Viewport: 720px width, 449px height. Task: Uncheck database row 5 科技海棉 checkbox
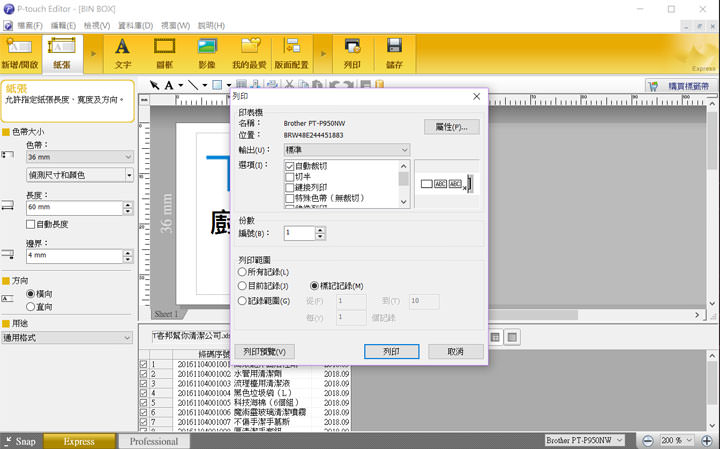click(143, 403)
